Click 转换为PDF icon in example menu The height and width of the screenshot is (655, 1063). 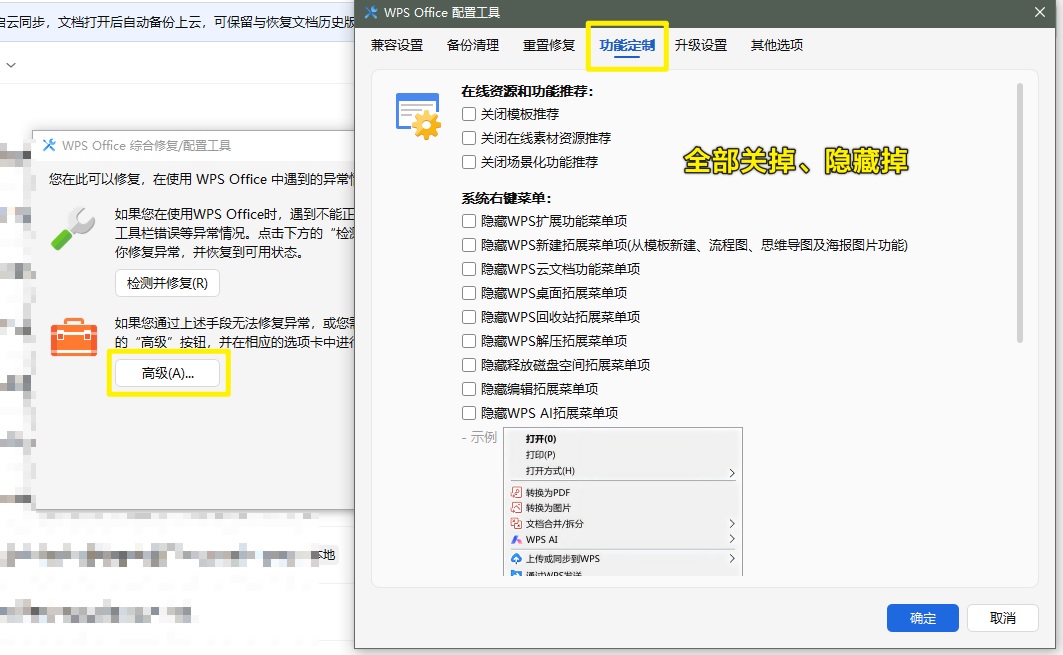516,492
